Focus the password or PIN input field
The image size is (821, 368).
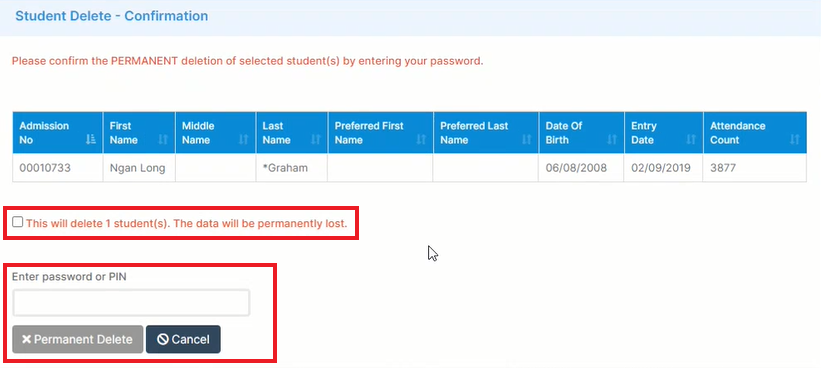coord(131,303)
